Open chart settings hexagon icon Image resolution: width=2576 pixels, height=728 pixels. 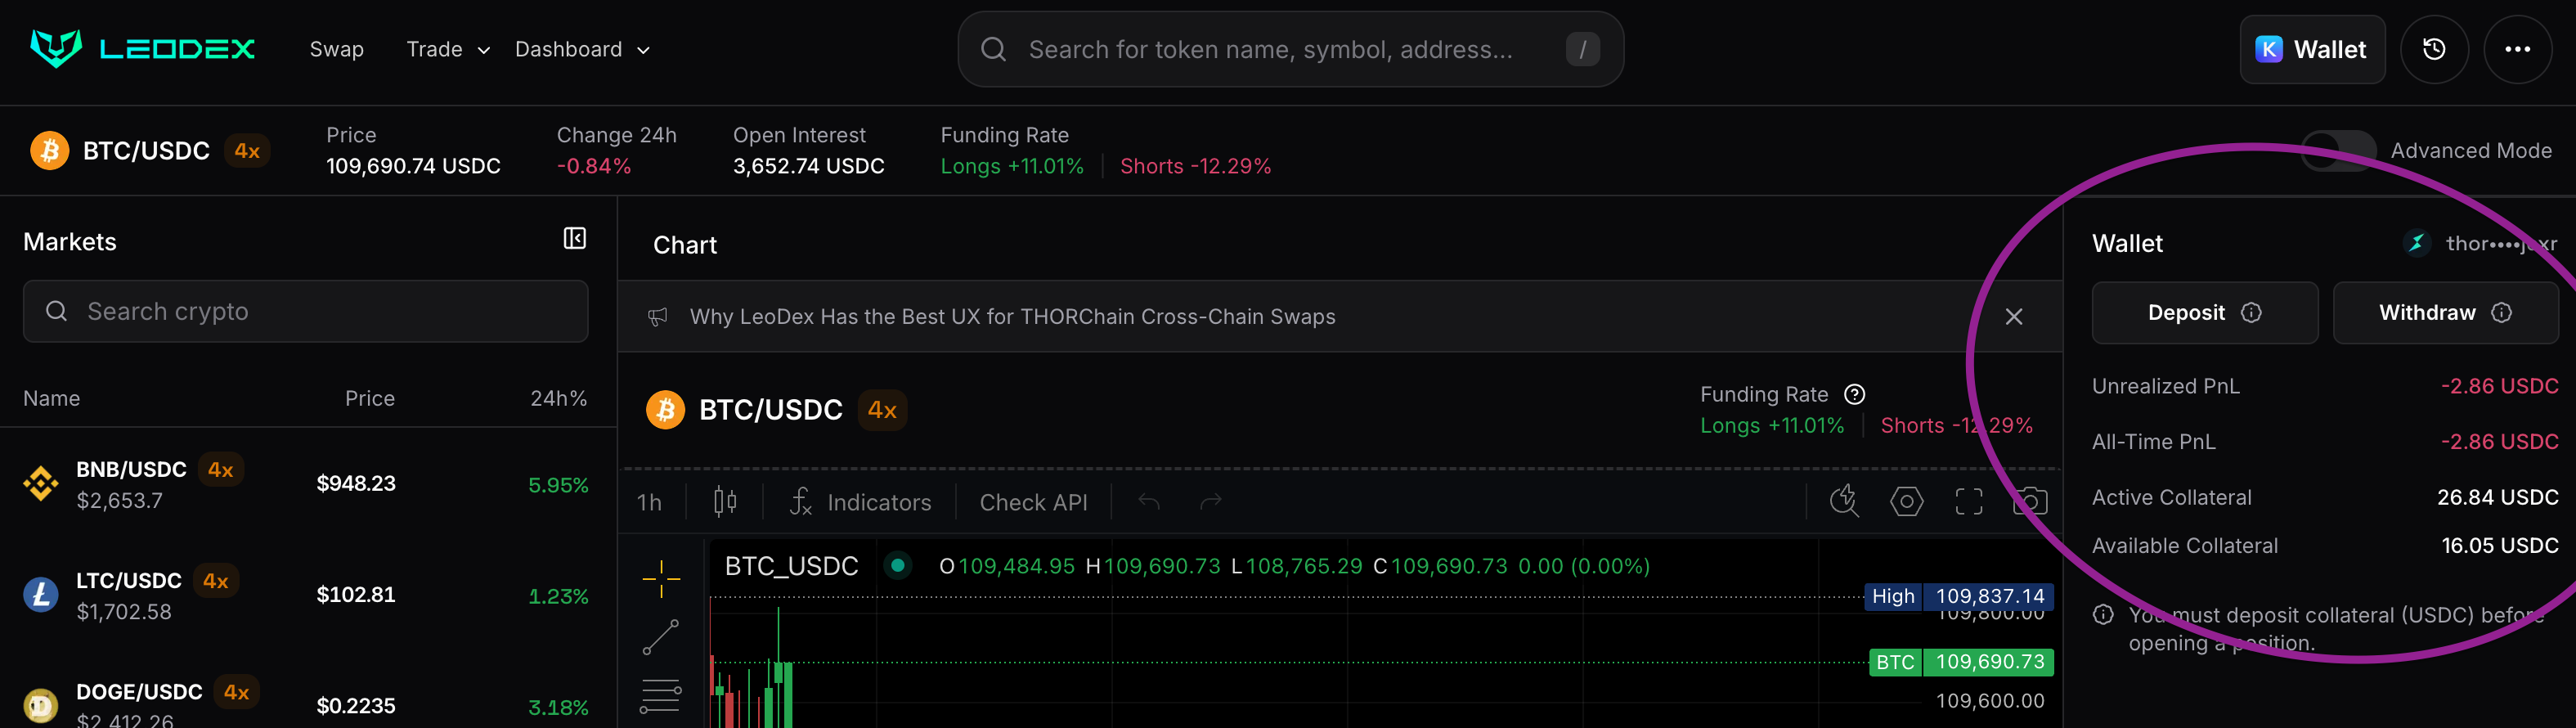1906,501
